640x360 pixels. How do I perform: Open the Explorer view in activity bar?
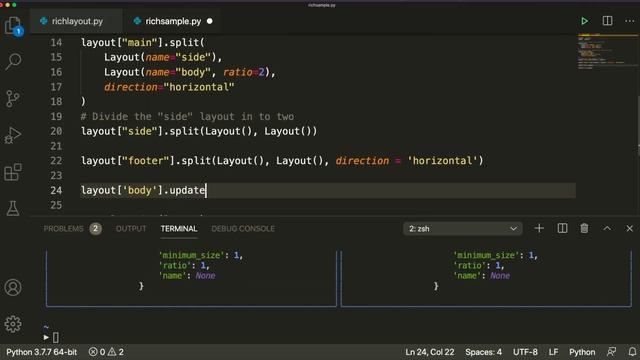13,26
